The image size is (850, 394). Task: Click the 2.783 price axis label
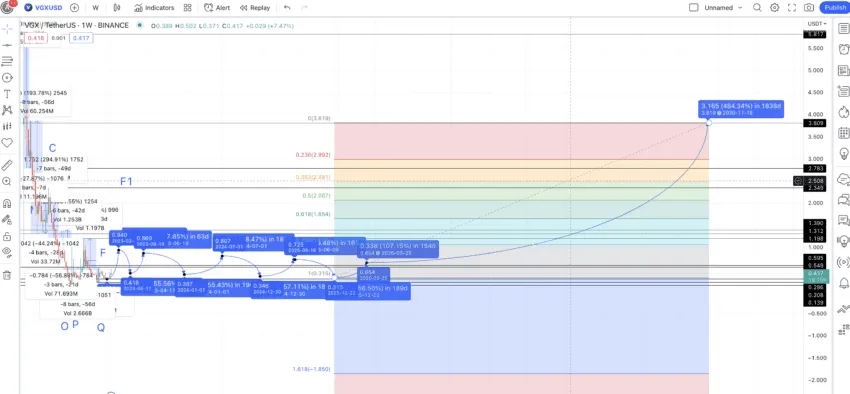(x=815, y=169)
